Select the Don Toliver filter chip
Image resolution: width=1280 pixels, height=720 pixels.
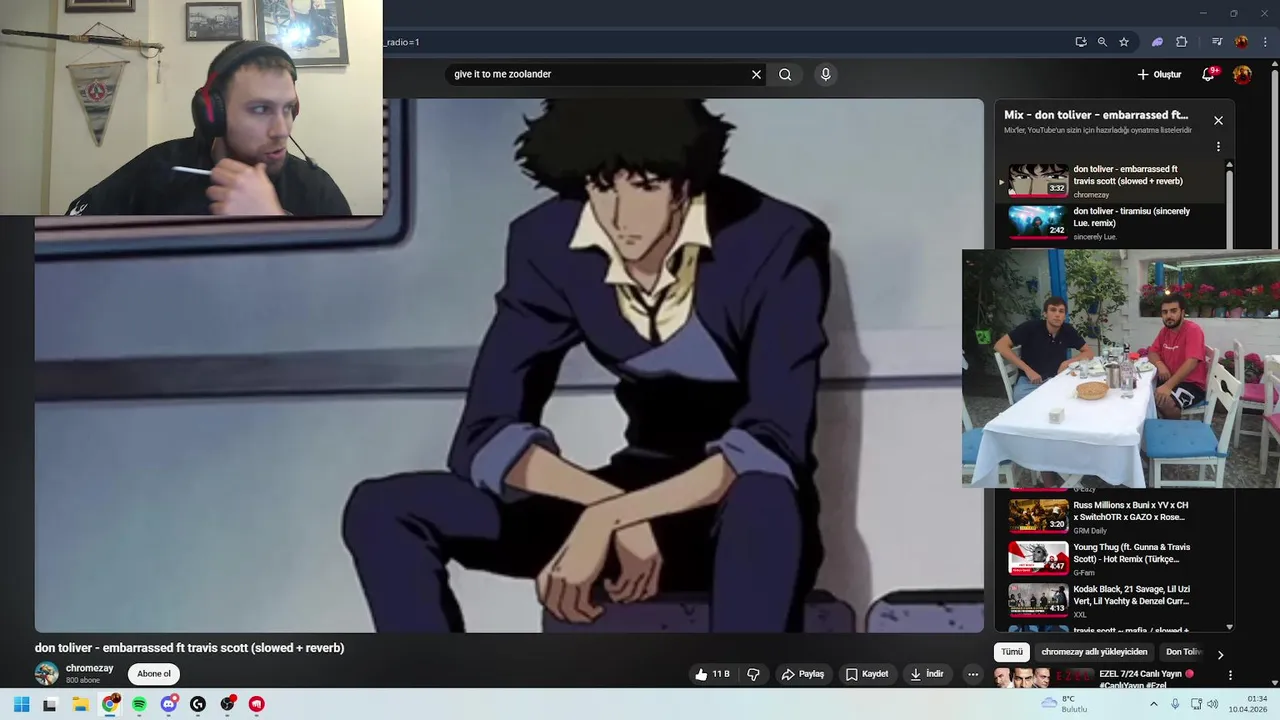pos(1183,652)
